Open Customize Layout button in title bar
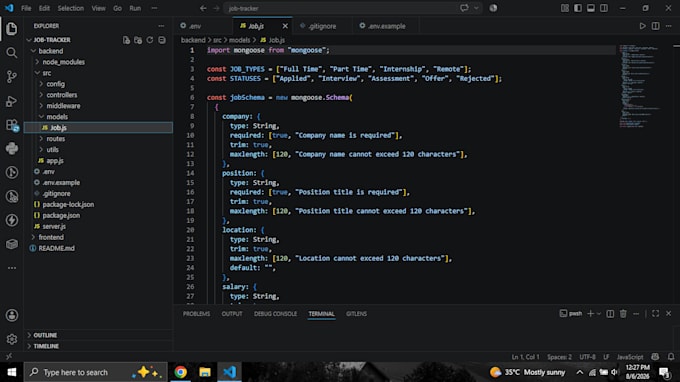The height and width of the screenshot is (382, 680). click(x=565, y=8)
